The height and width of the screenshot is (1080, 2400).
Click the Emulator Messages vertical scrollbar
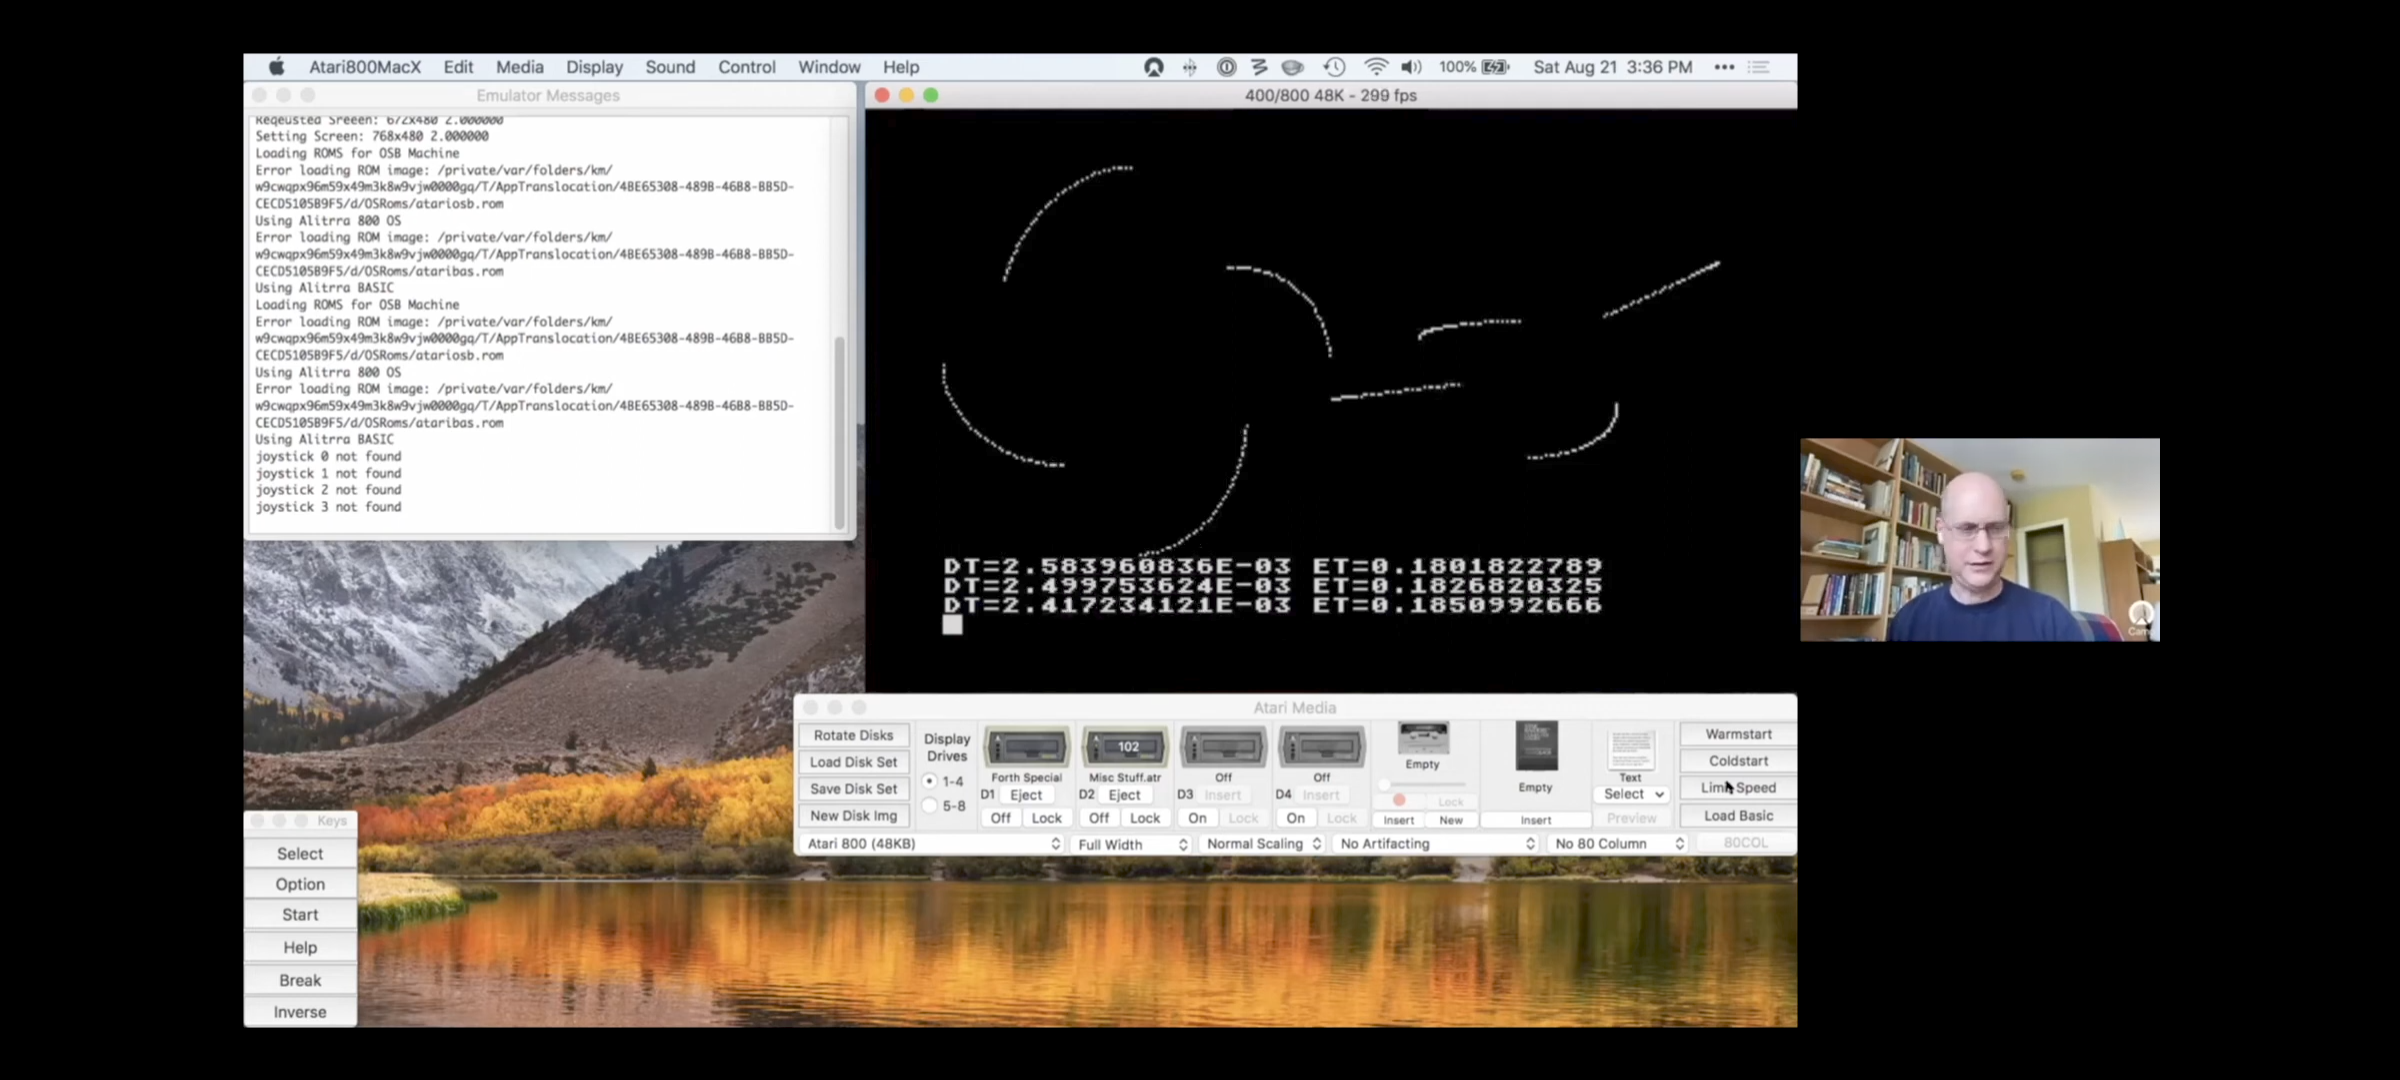pyautogui.click(x=839, y=432)
